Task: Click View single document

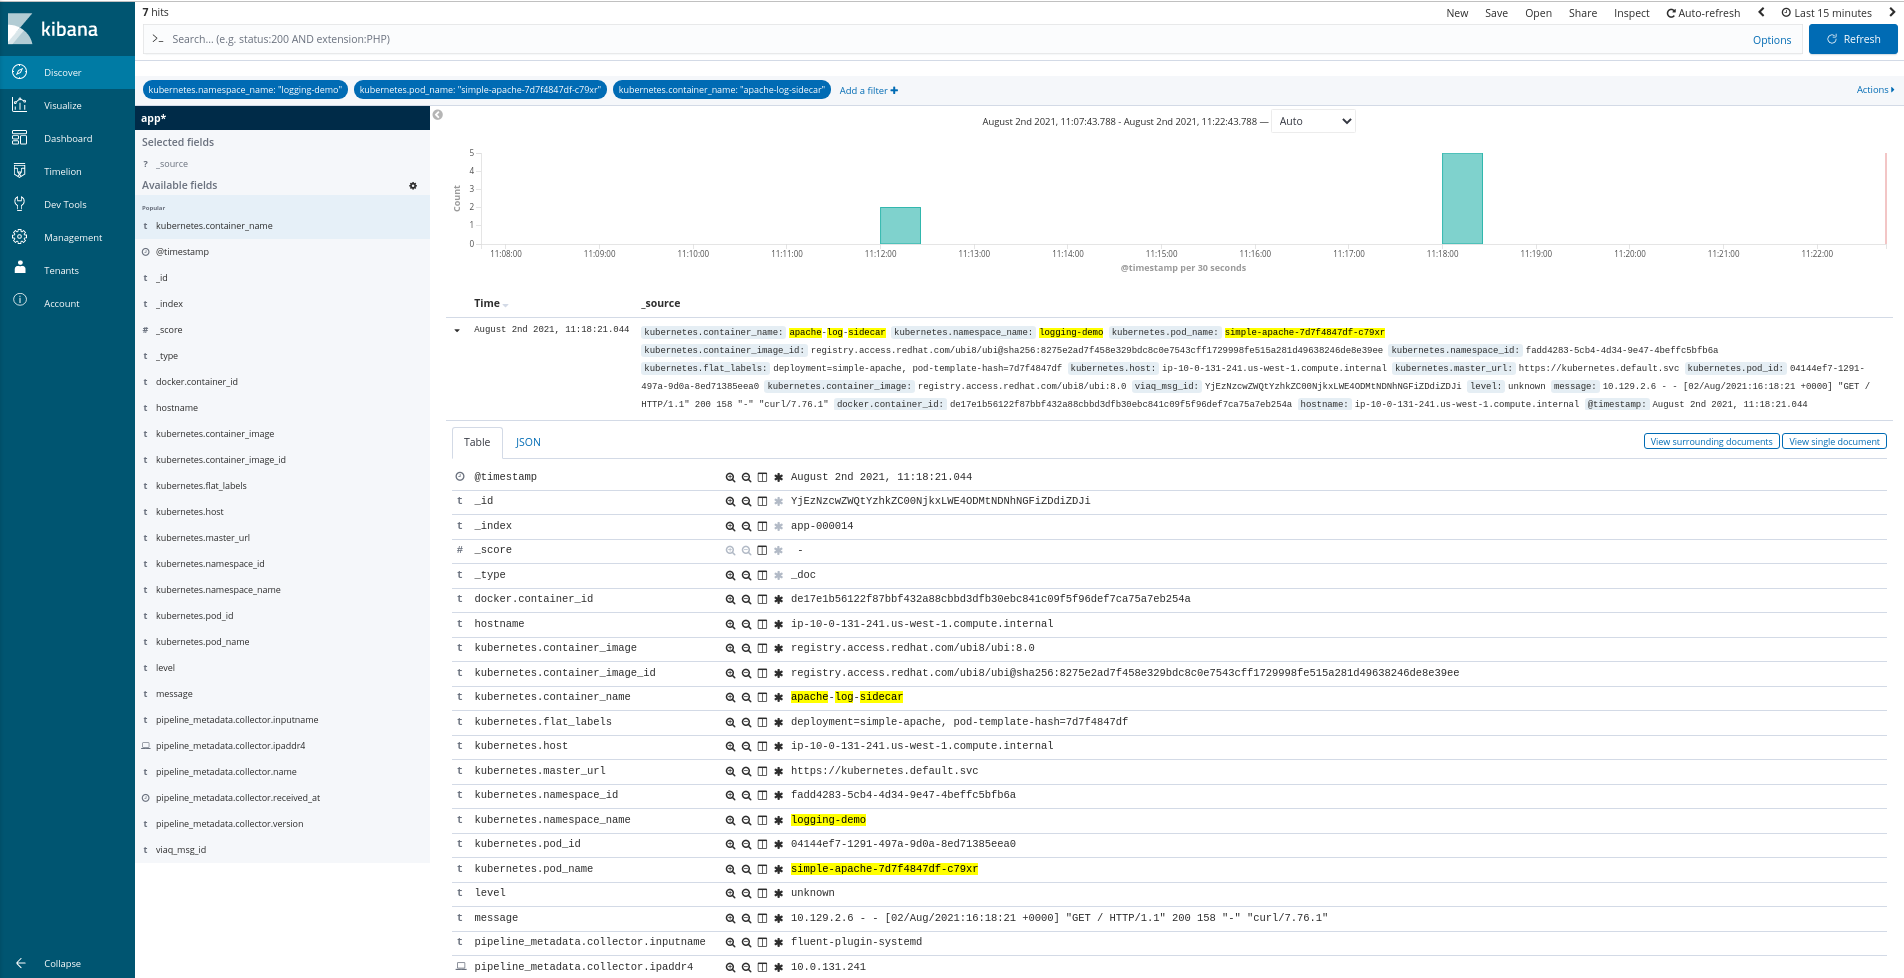Action: coord(1834,441)
